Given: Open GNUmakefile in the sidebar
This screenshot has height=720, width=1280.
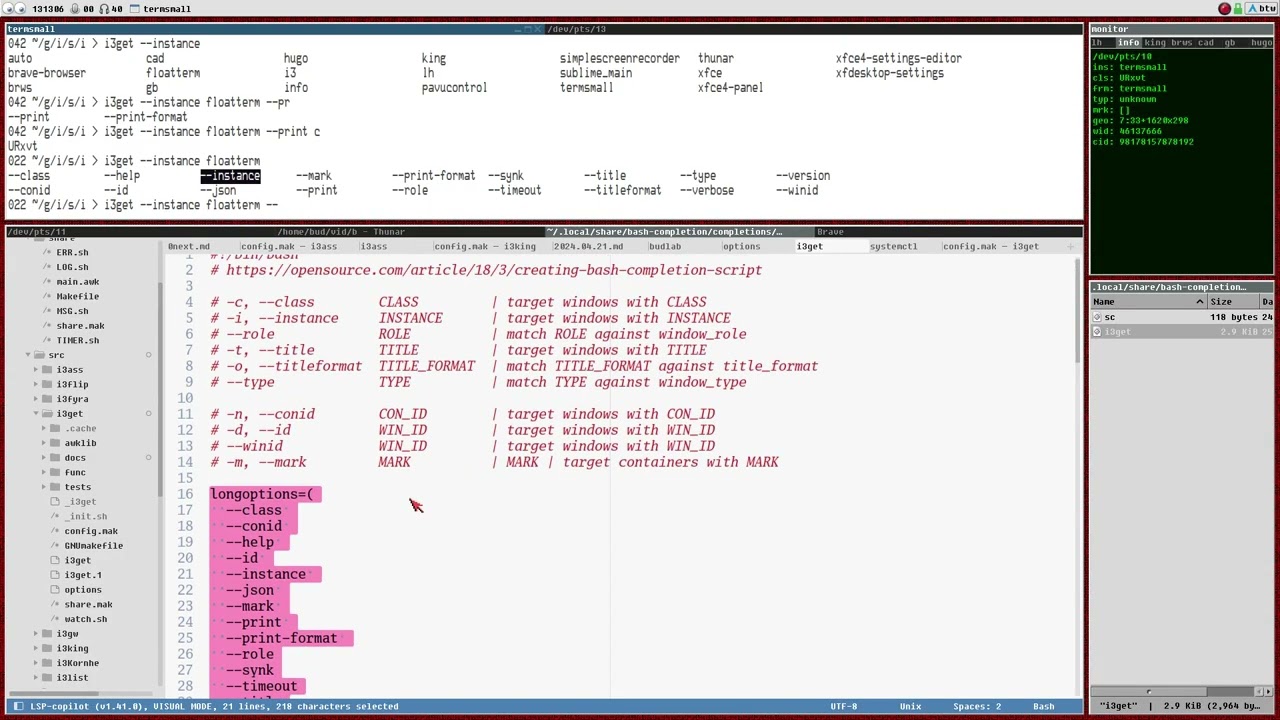Looking at the screenshot, I should [x=93, y=546].
